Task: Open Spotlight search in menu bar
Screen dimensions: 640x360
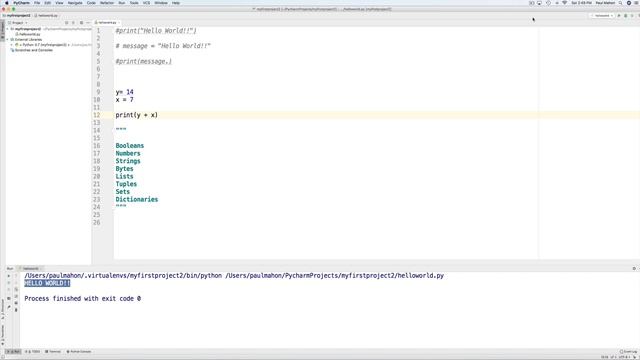Action: pyautogui.click(x=621, y=3)
